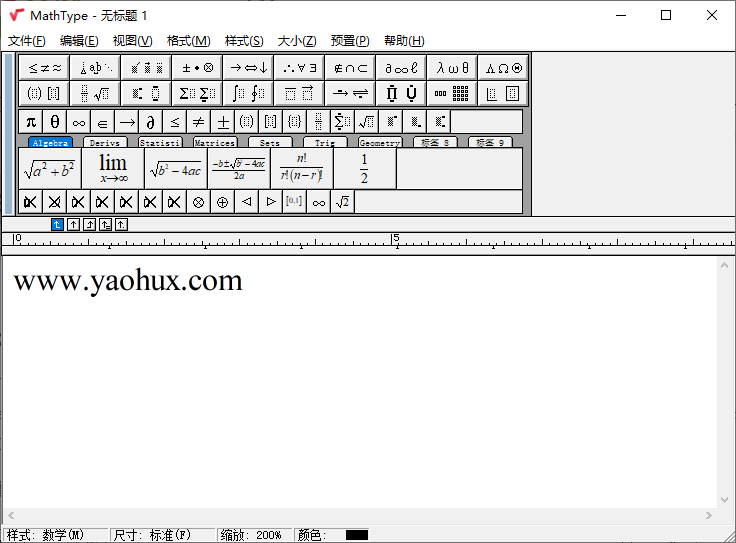The height and width of the screenshot is (543, 736).
Task: Insert the not-equal sign from the small bar
Action: 199,122
